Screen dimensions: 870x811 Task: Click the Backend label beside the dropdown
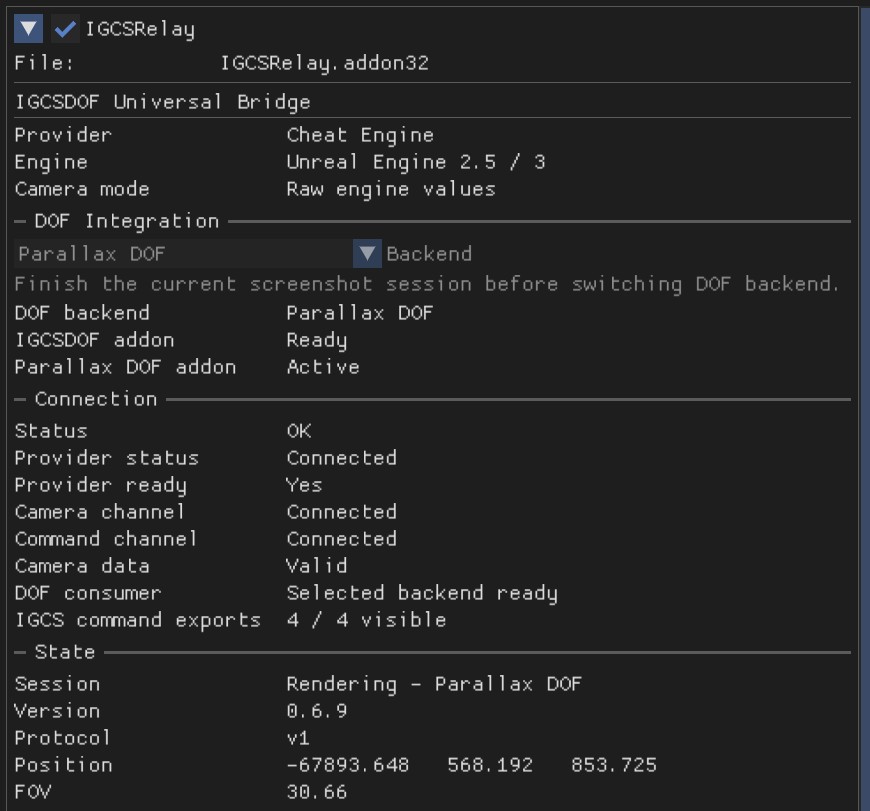click(429, 254)
